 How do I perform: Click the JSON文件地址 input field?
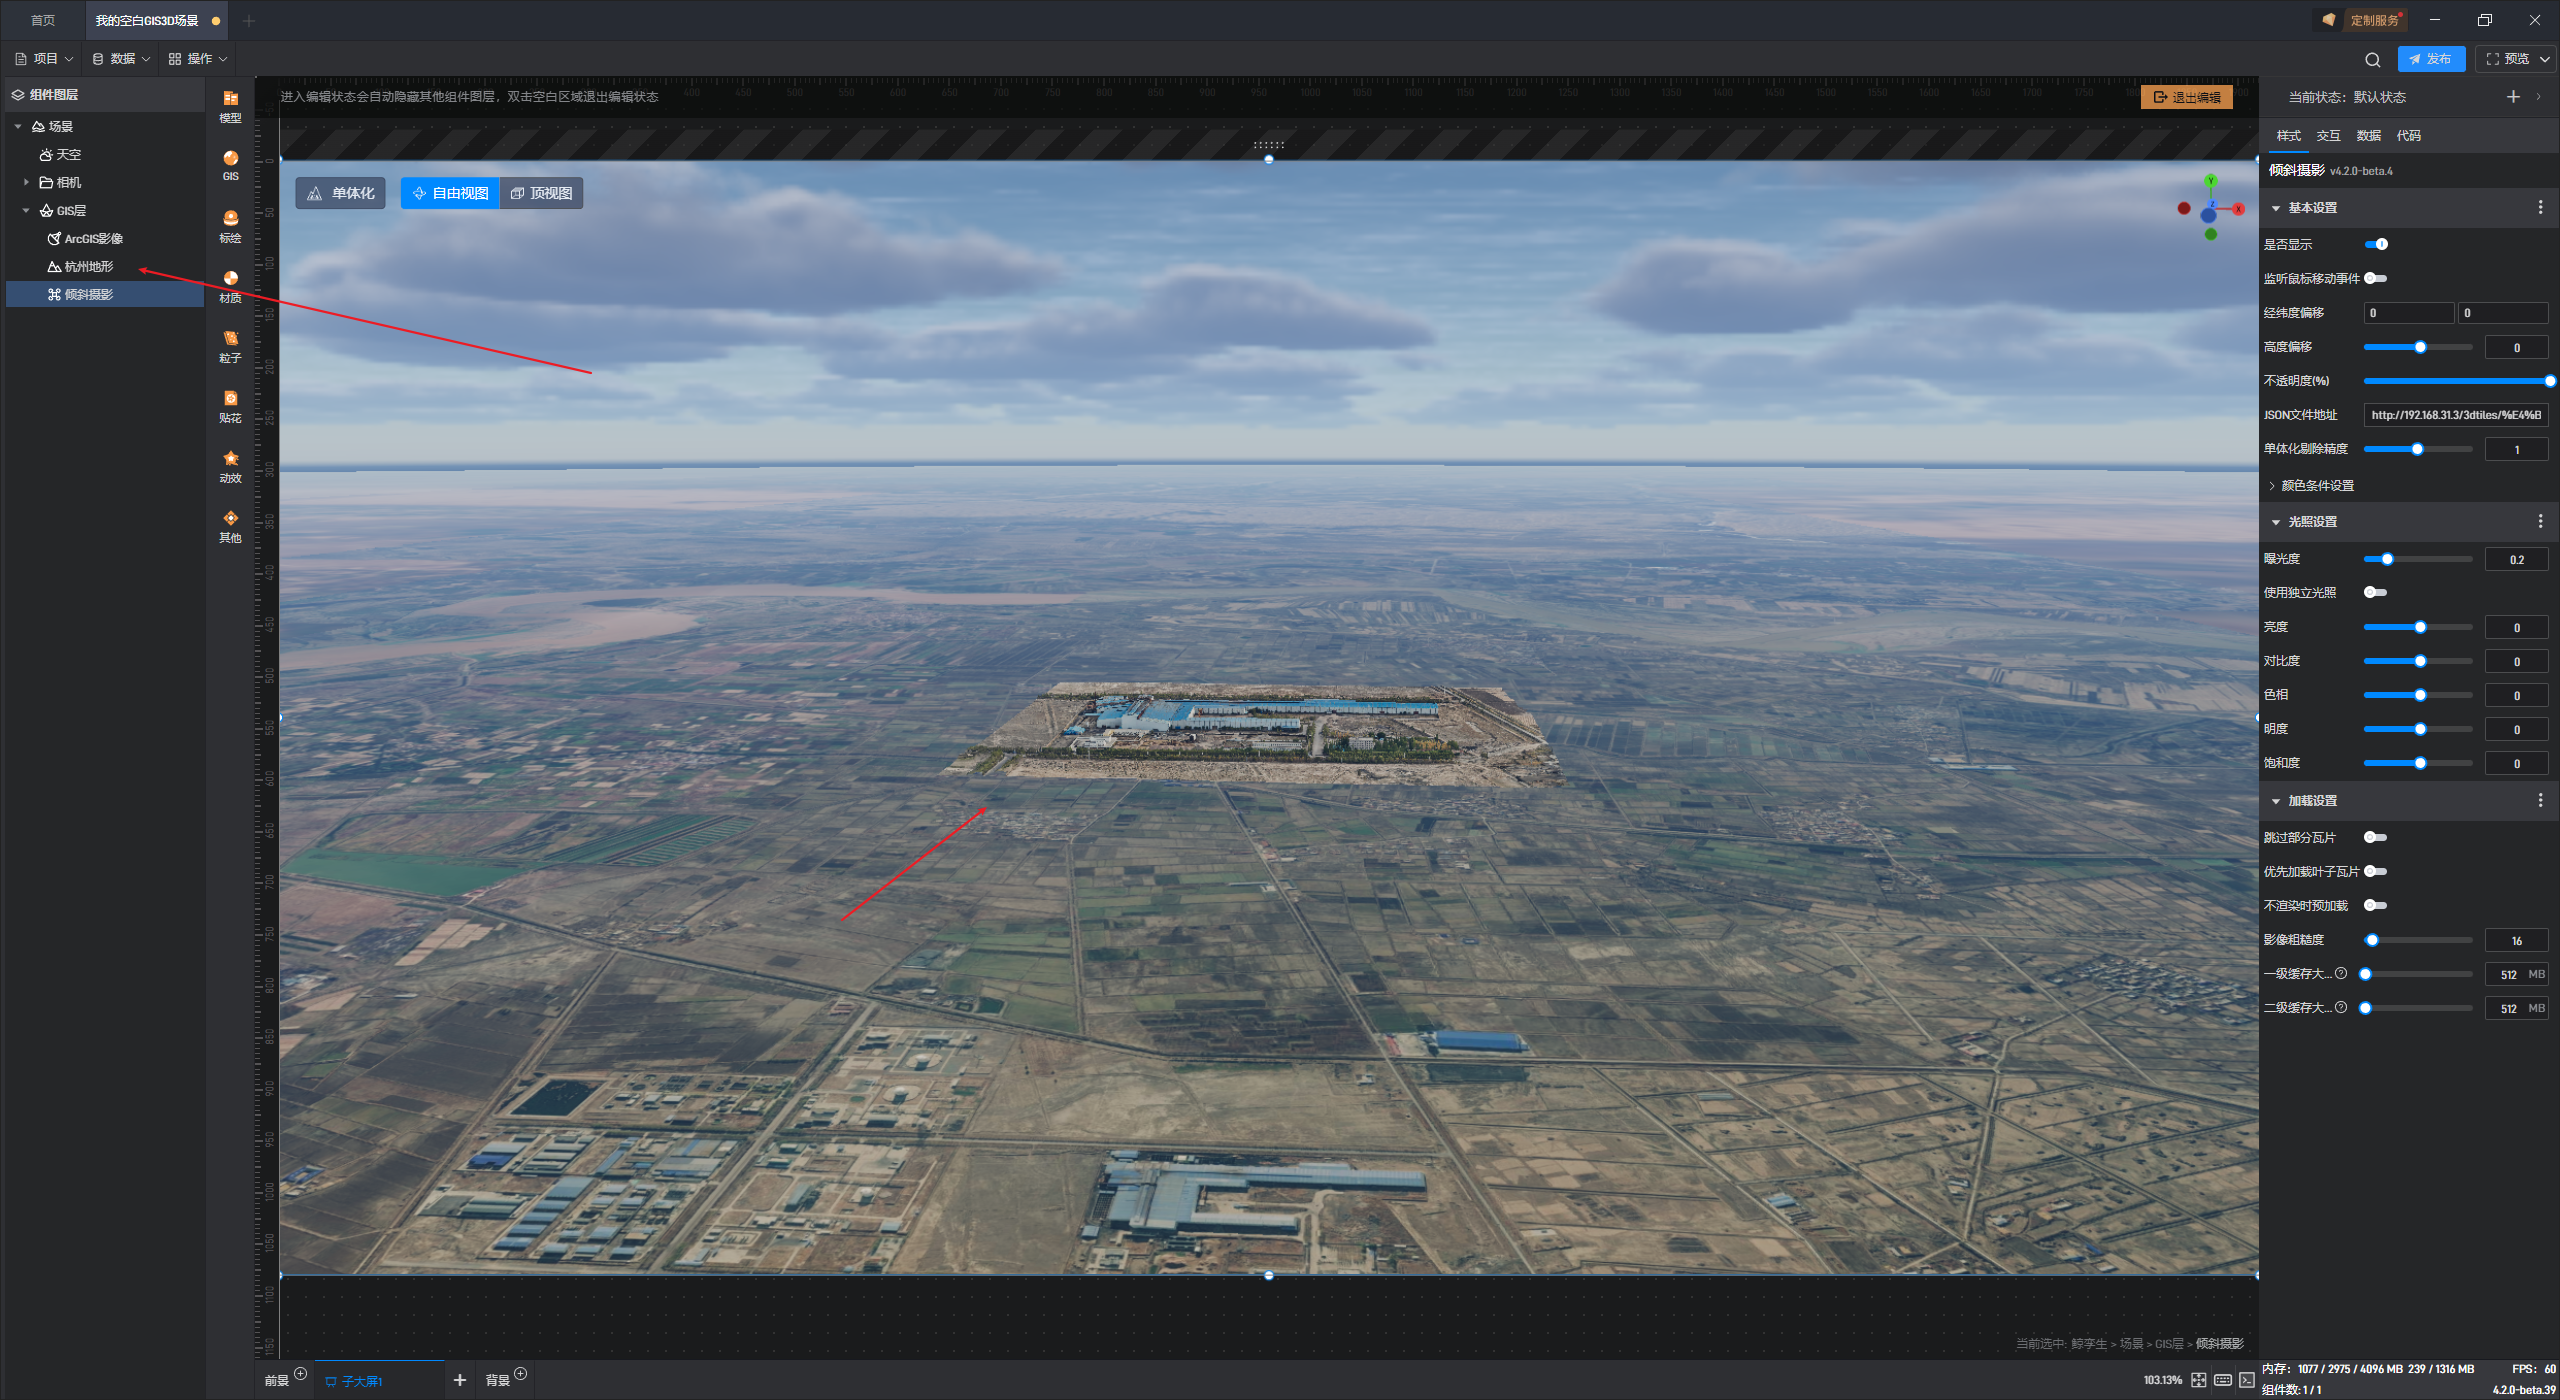2455,415
